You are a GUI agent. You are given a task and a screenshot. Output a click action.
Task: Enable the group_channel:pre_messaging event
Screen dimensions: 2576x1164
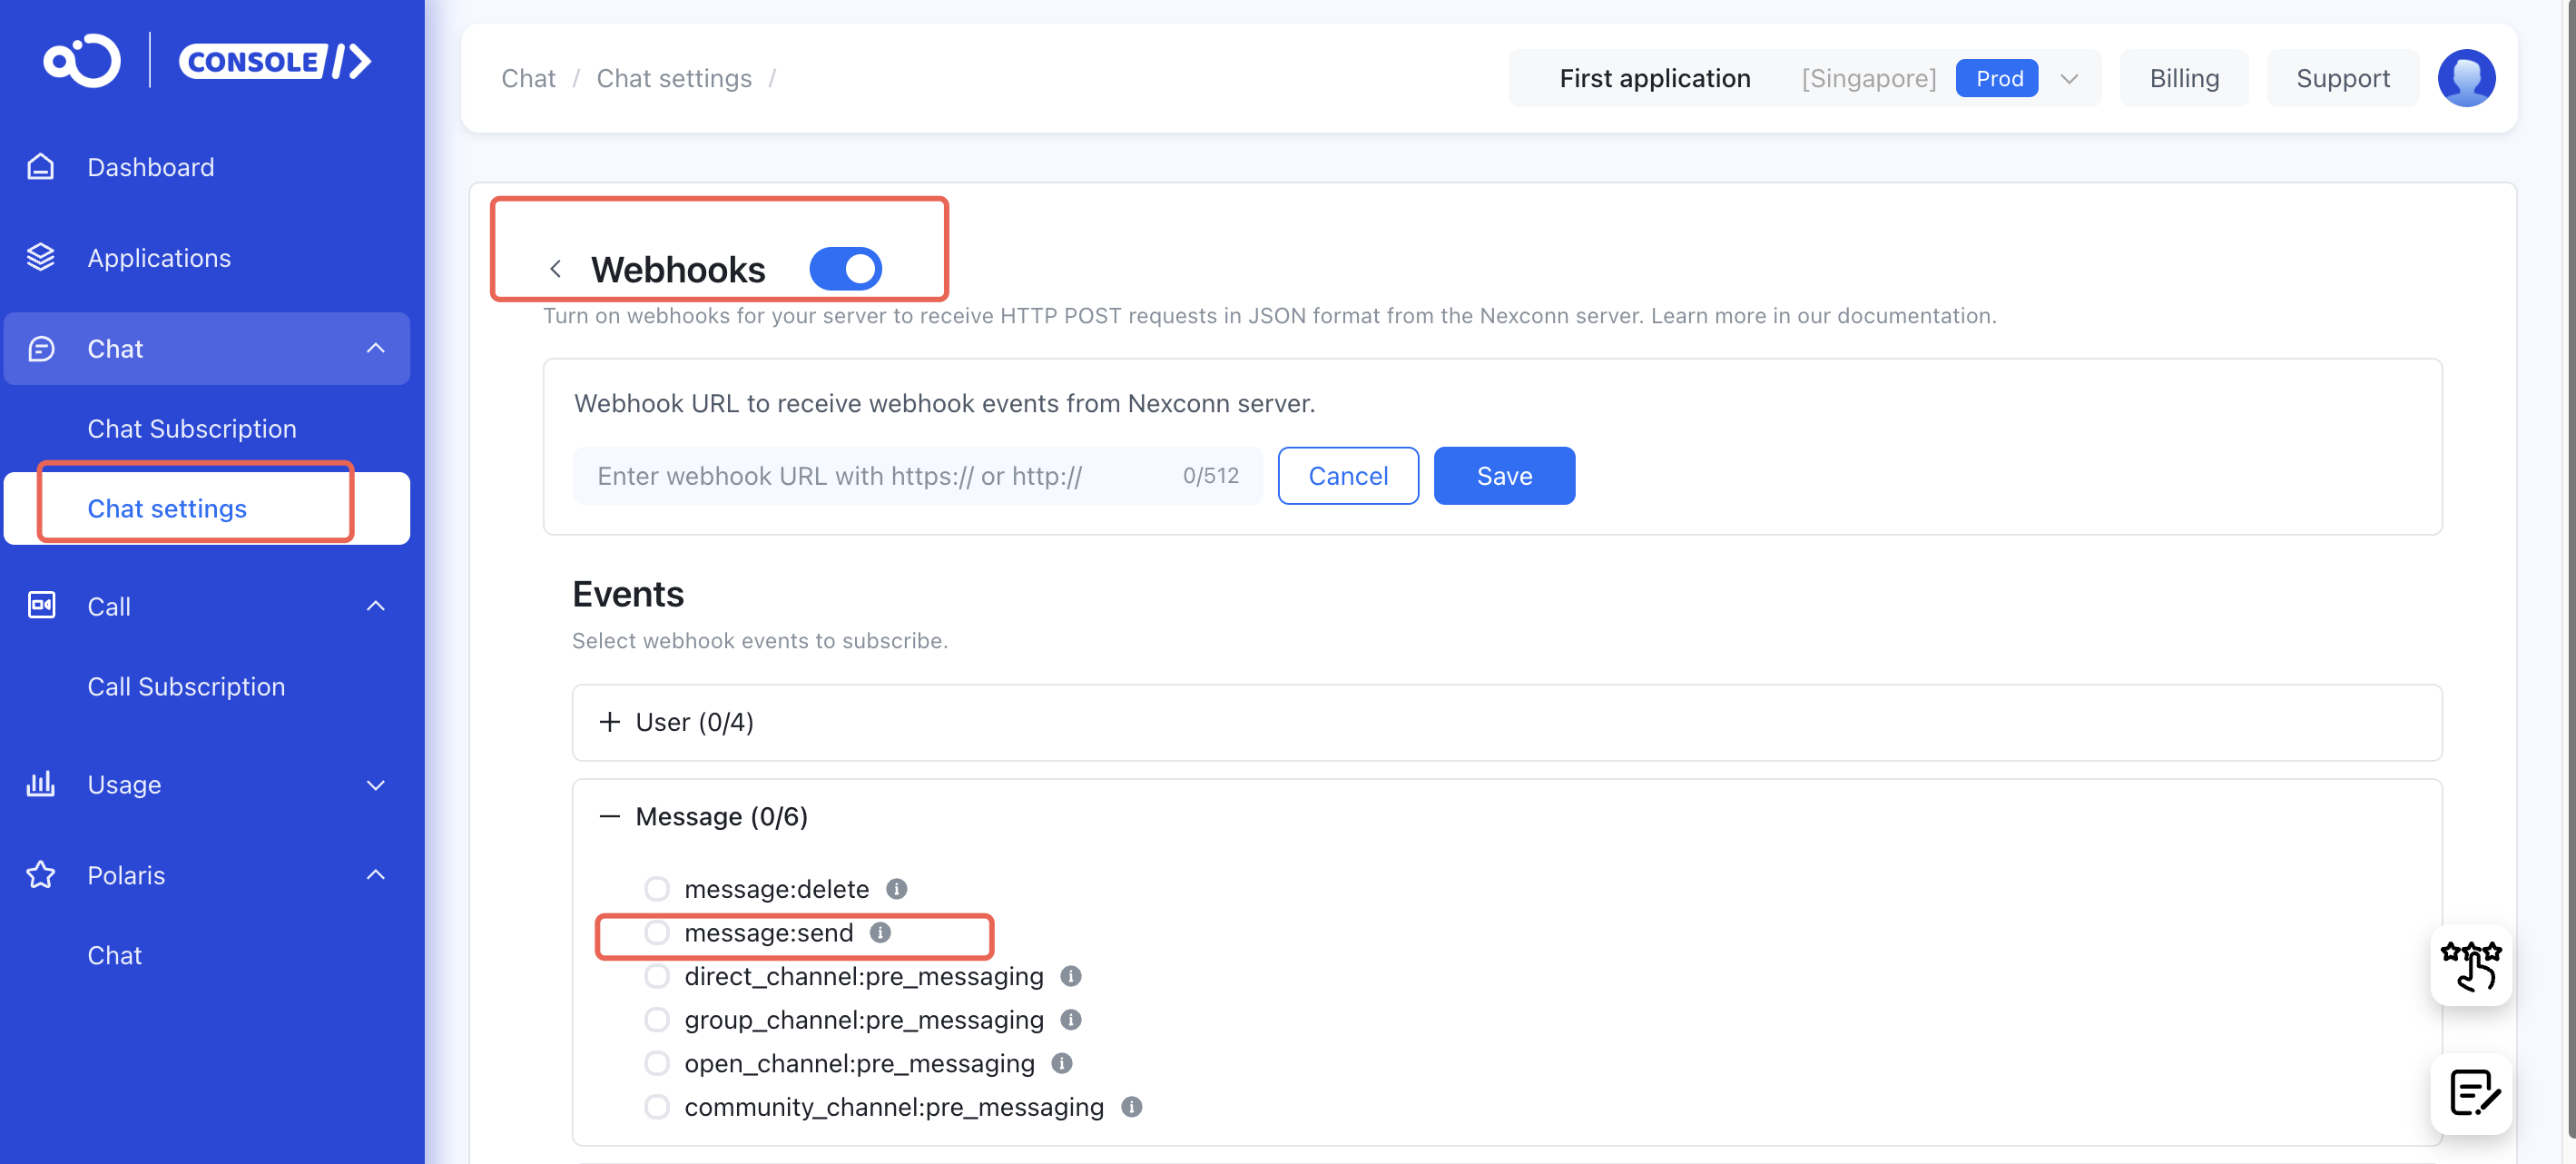pos(657,1020)
